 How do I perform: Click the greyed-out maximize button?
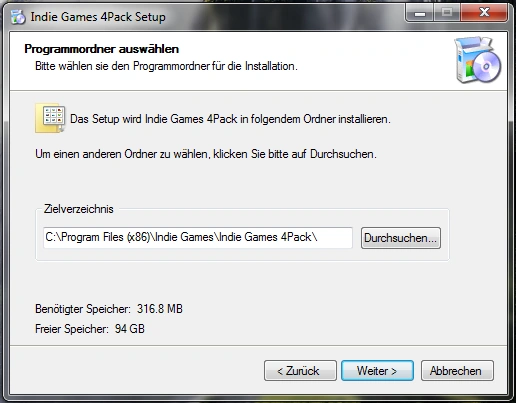click(x=447, y=13)
